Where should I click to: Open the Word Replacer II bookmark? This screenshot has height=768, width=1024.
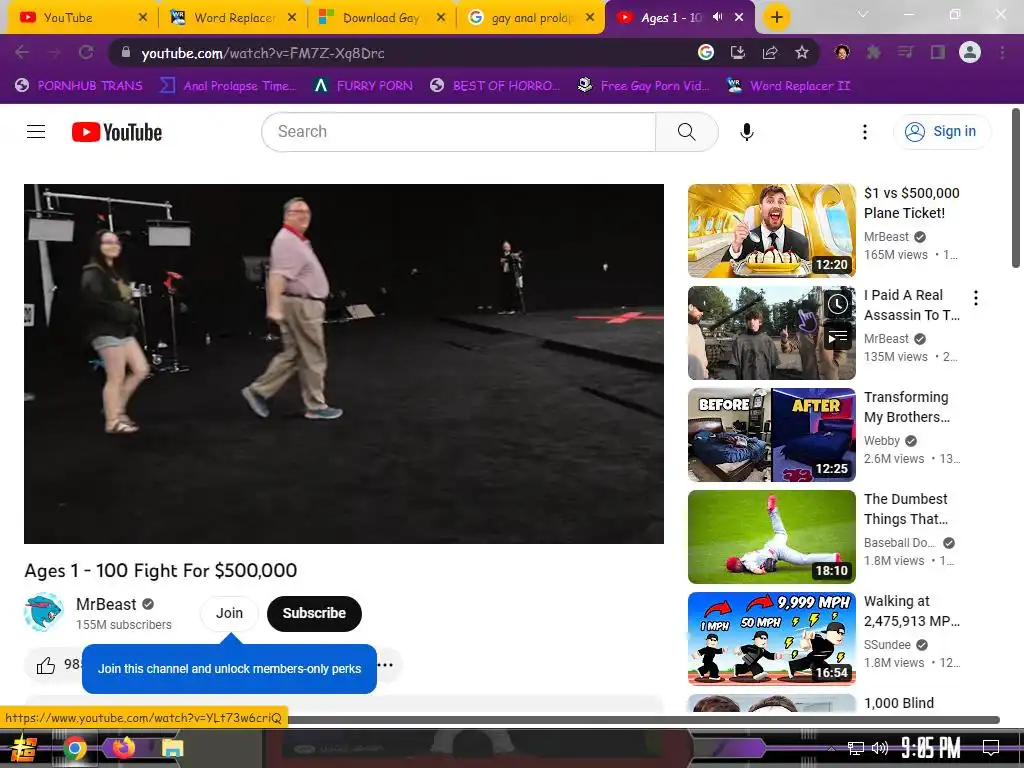tap(789, 85)
